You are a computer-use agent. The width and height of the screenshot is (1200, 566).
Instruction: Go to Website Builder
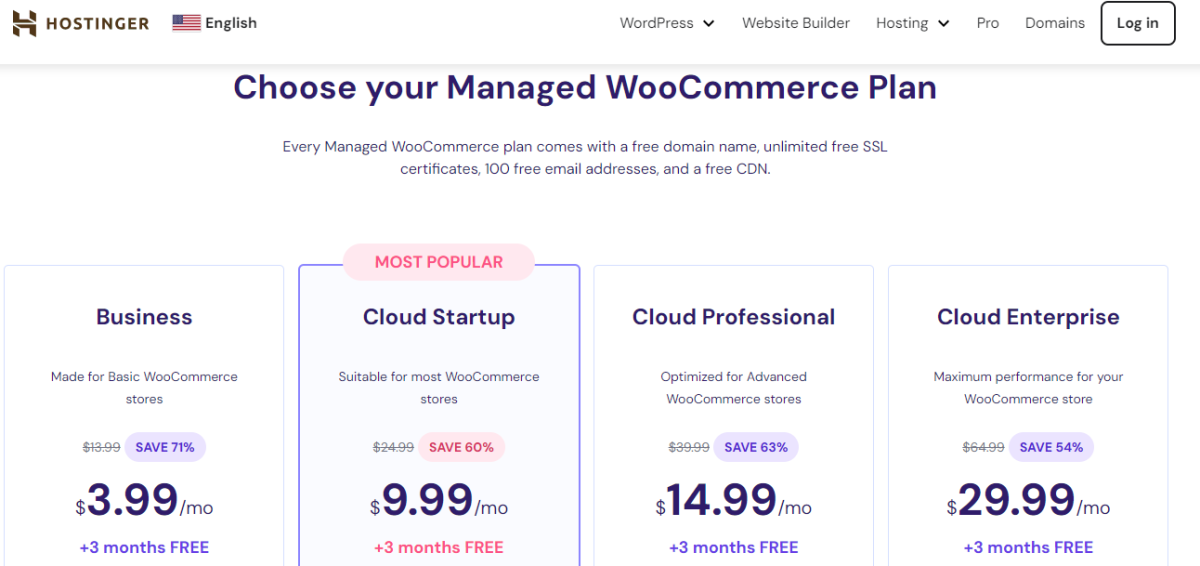coord(796,23)
